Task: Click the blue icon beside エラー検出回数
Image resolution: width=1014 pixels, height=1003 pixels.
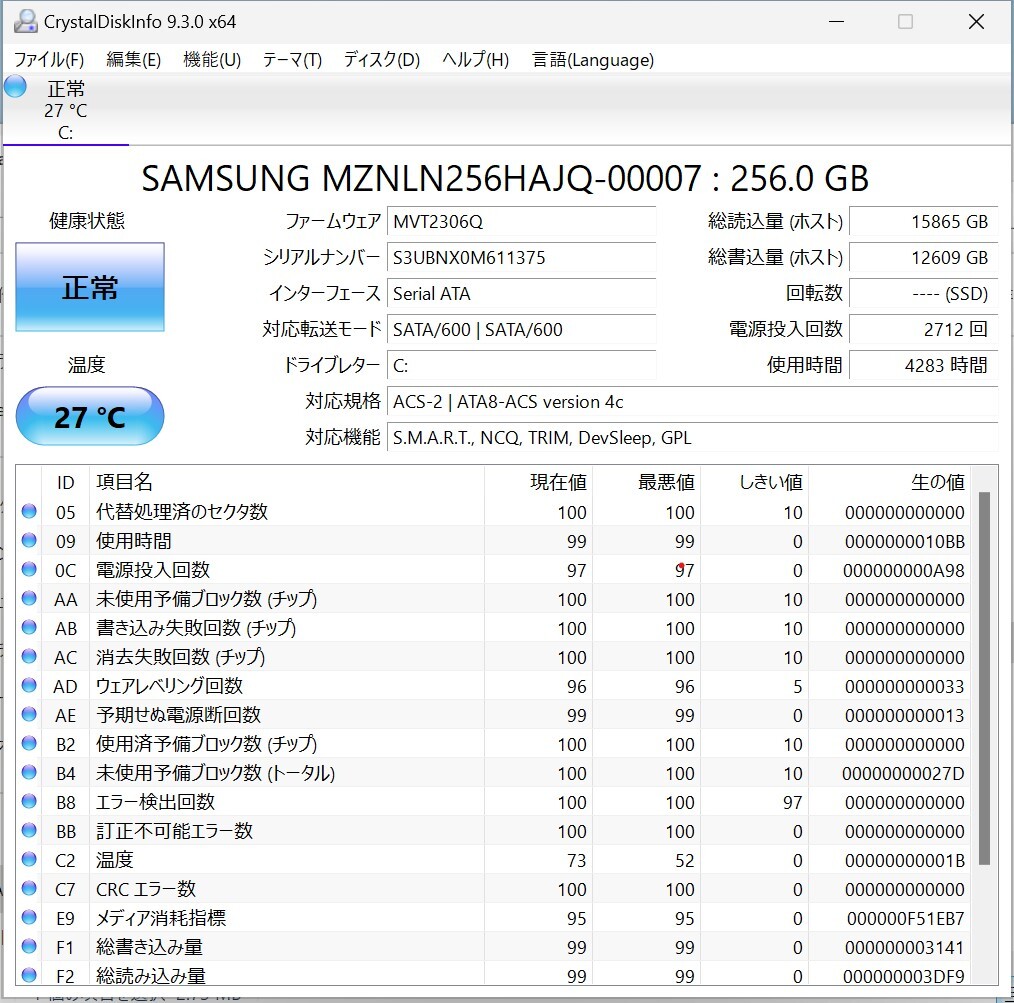Action: point(29,800)
